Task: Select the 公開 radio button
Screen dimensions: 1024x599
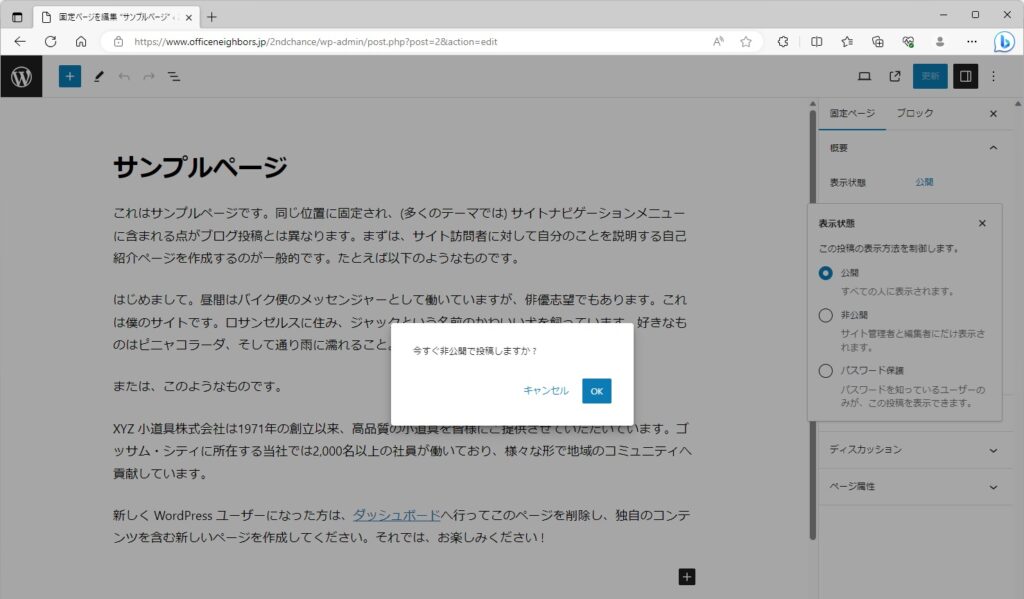Action: point(825,273)
